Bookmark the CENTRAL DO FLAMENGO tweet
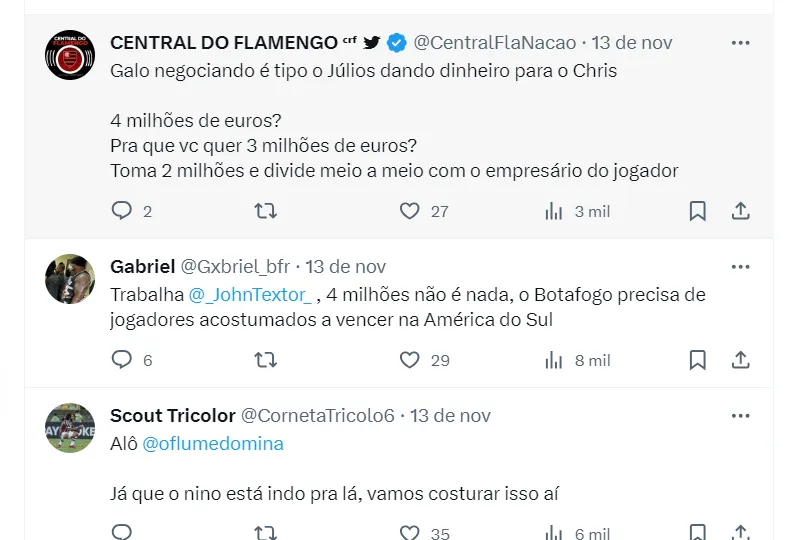 pos(698,211)
